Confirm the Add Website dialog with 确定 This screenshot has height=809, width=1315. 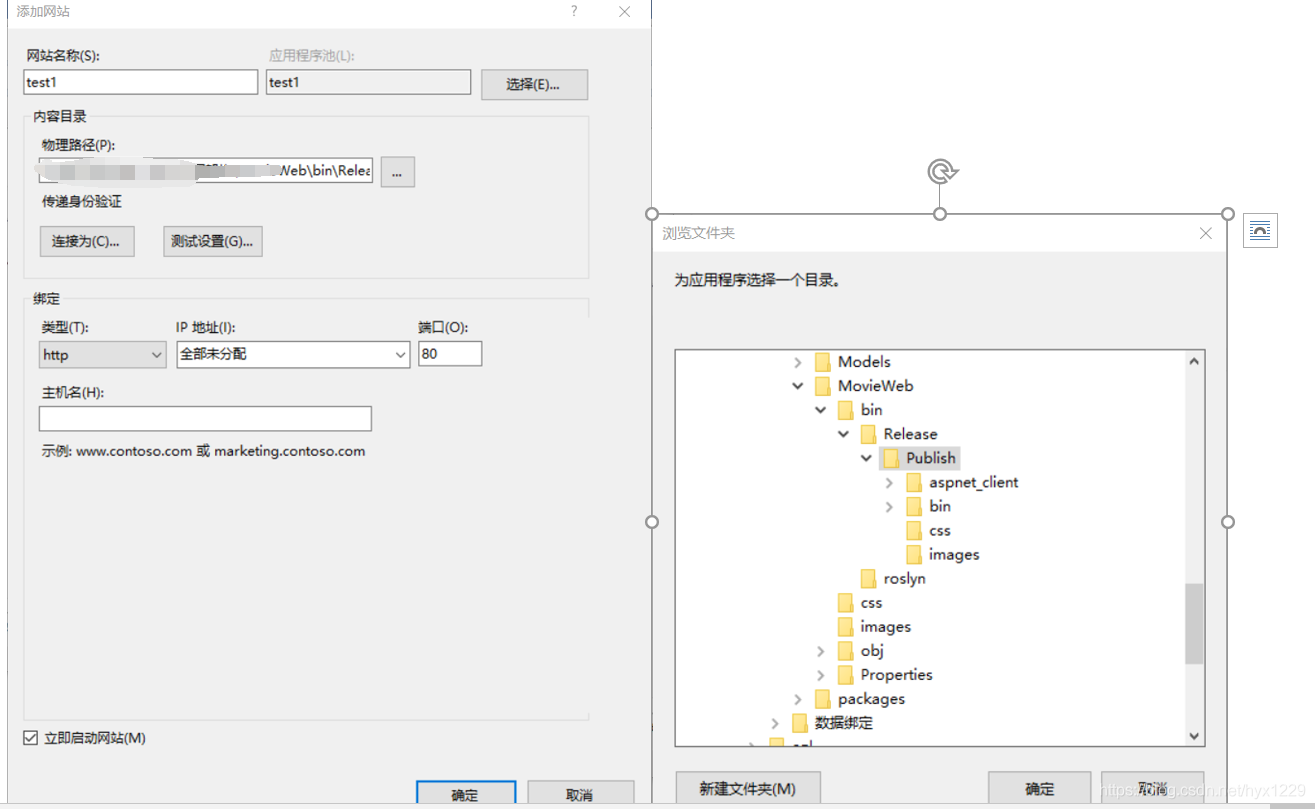[x=465, y=794]
